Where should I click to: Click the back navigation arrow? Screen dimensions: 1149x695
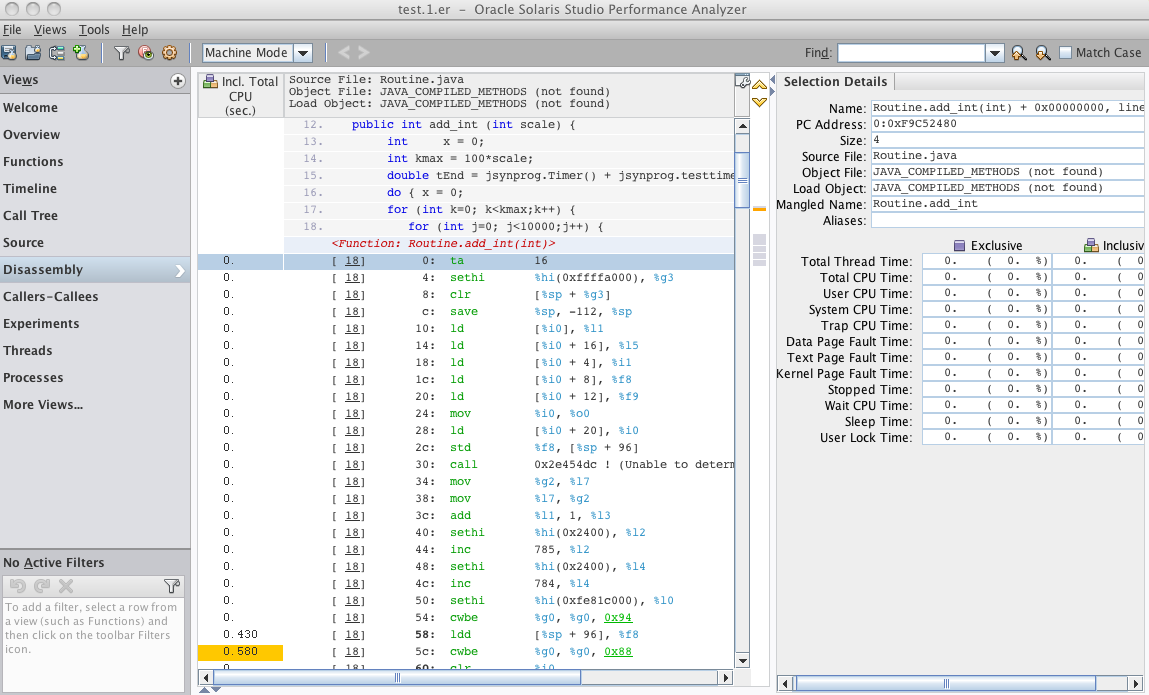point(344,52)
